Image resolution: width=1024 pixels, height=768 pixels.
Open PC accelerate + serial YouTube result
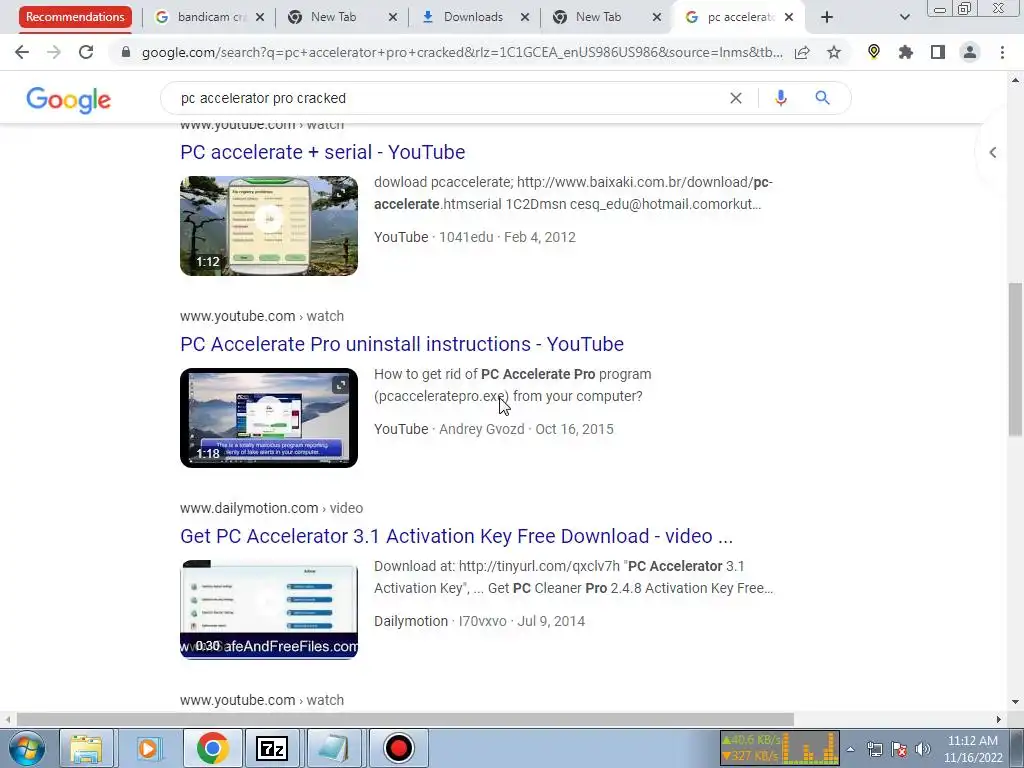click(x=323, y=152)
